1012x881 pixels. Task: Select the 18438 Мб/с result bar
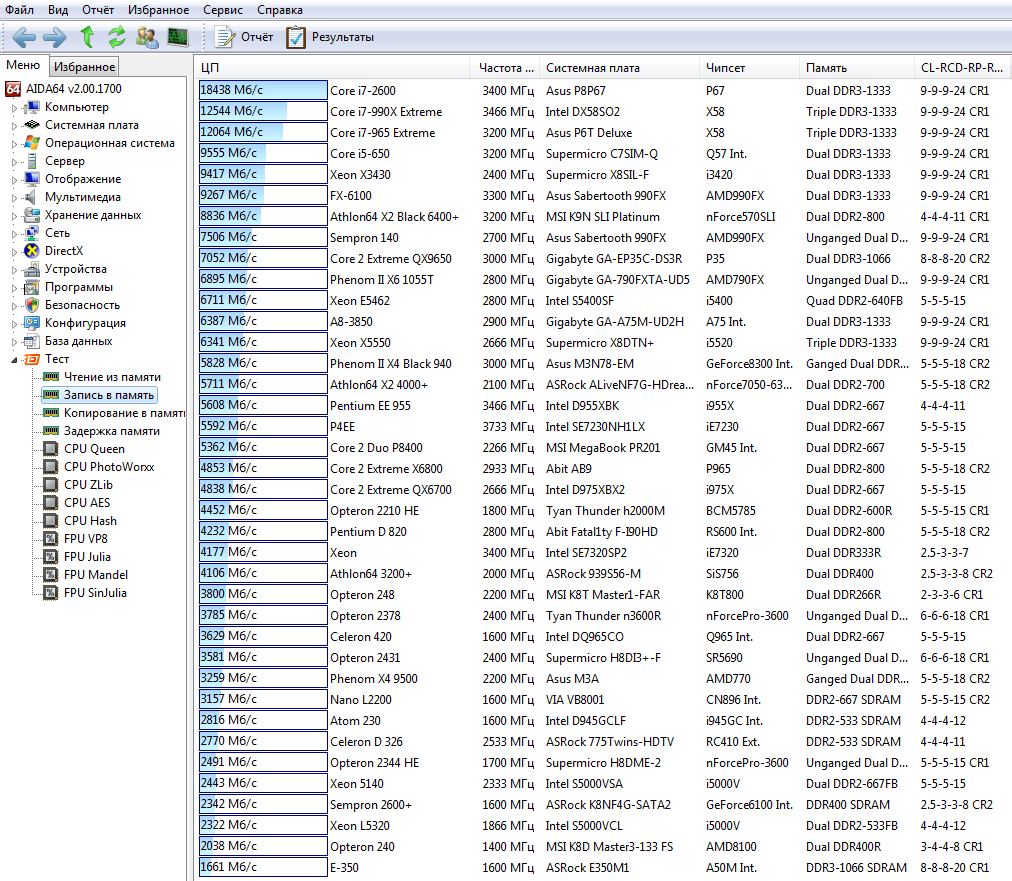pyautogui.click(x=263, y=90)
